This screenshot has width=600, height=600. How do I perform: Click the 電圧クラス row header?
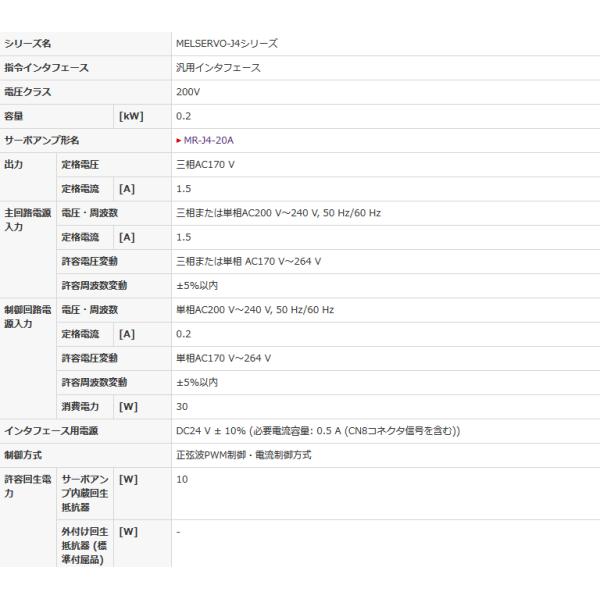tap(28, 92)
